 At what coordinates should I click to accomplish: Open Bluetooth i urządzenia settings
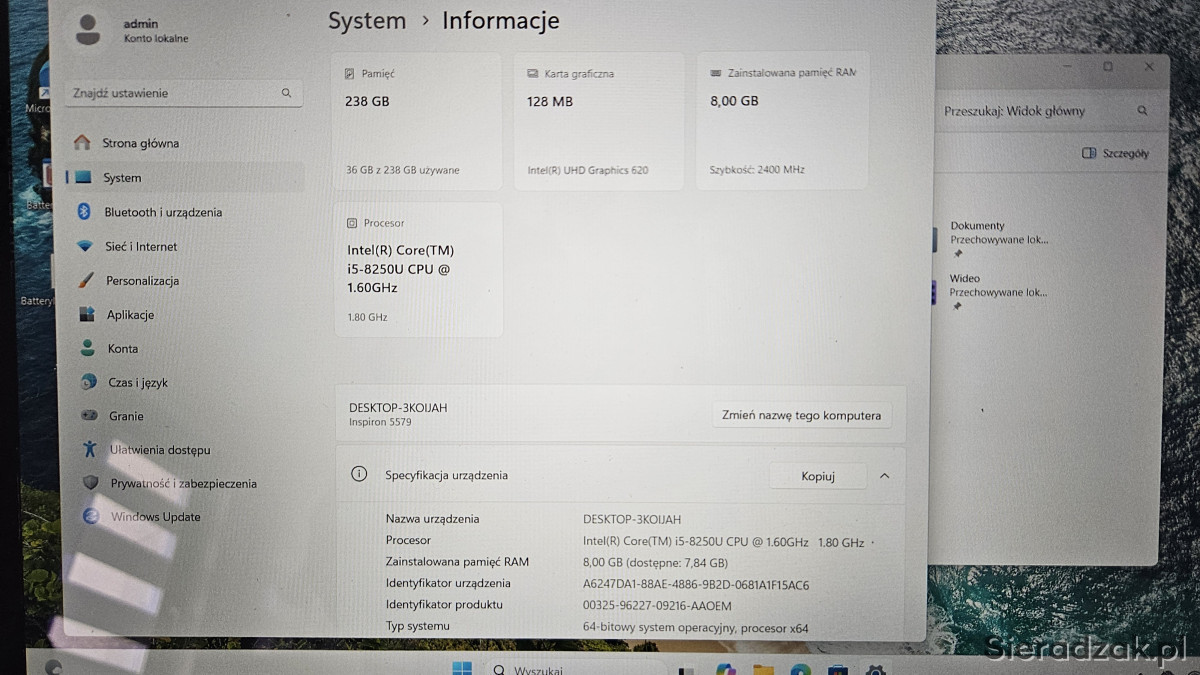point(185,212)
